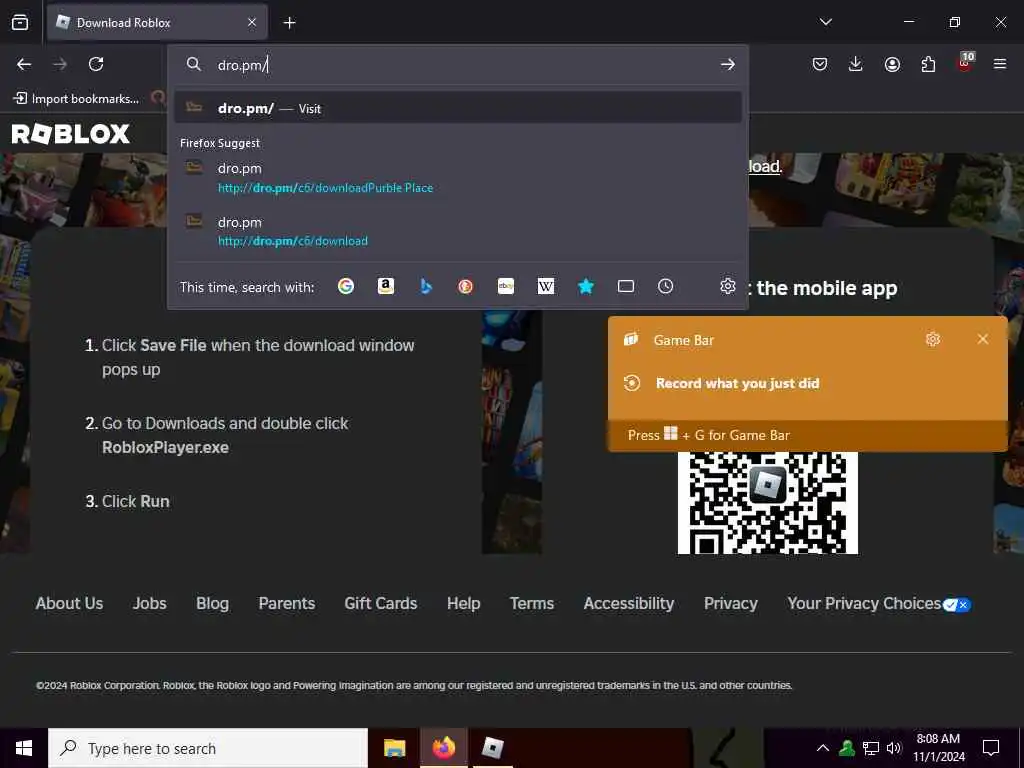
Task: Open the volume control in tray
Action: tap(894, 748)
